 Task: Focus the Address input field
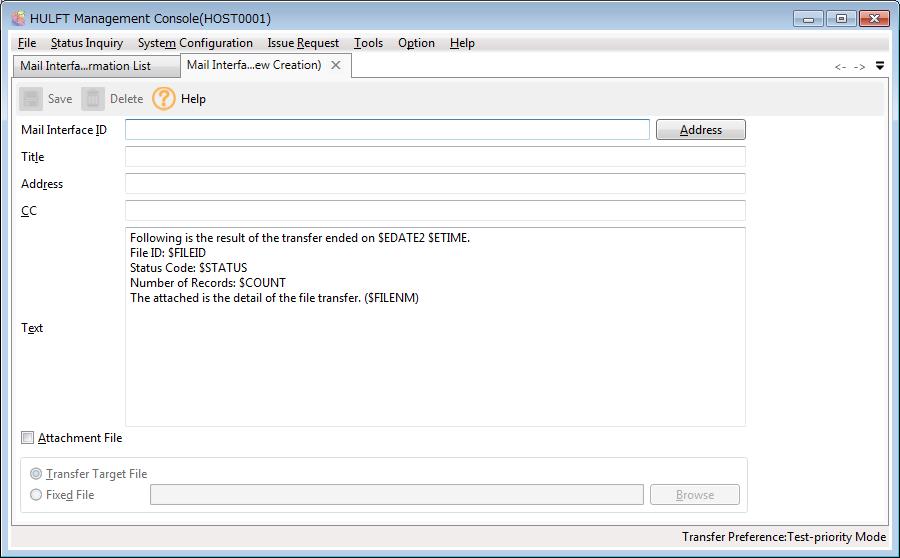(435, 184)
